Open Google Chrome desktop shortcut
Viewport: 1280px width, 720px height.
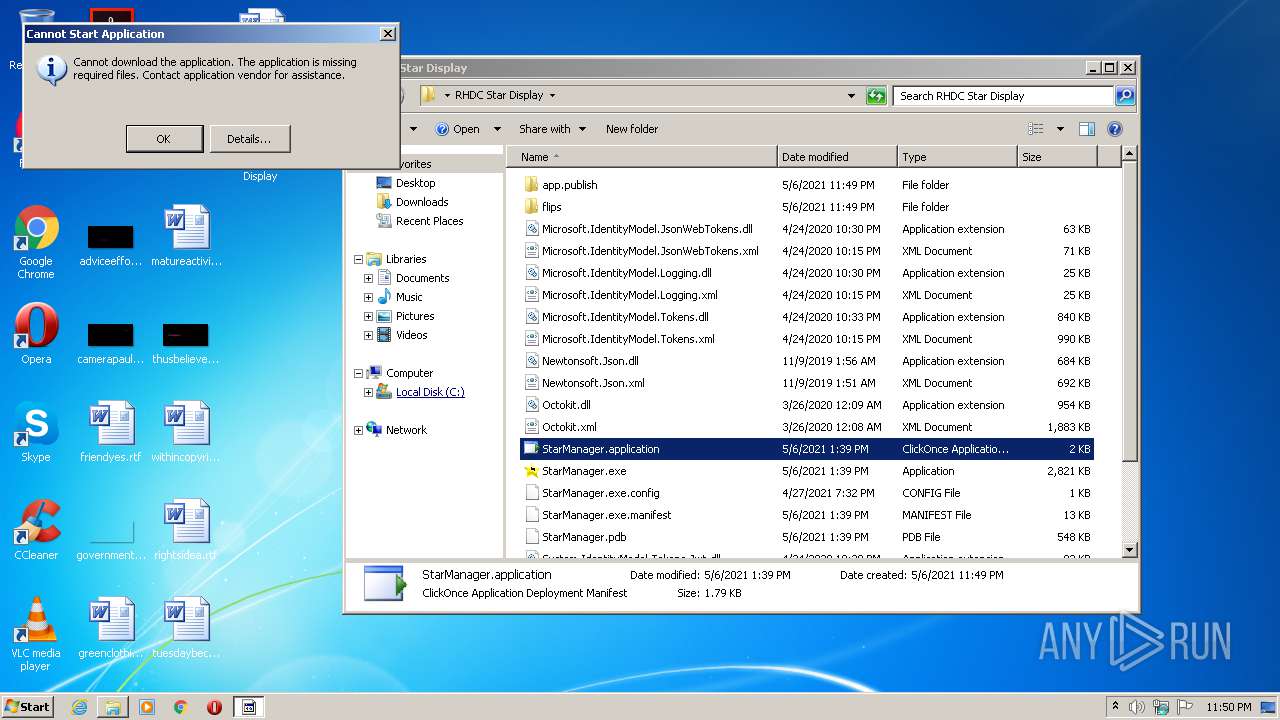coord(36,243)
